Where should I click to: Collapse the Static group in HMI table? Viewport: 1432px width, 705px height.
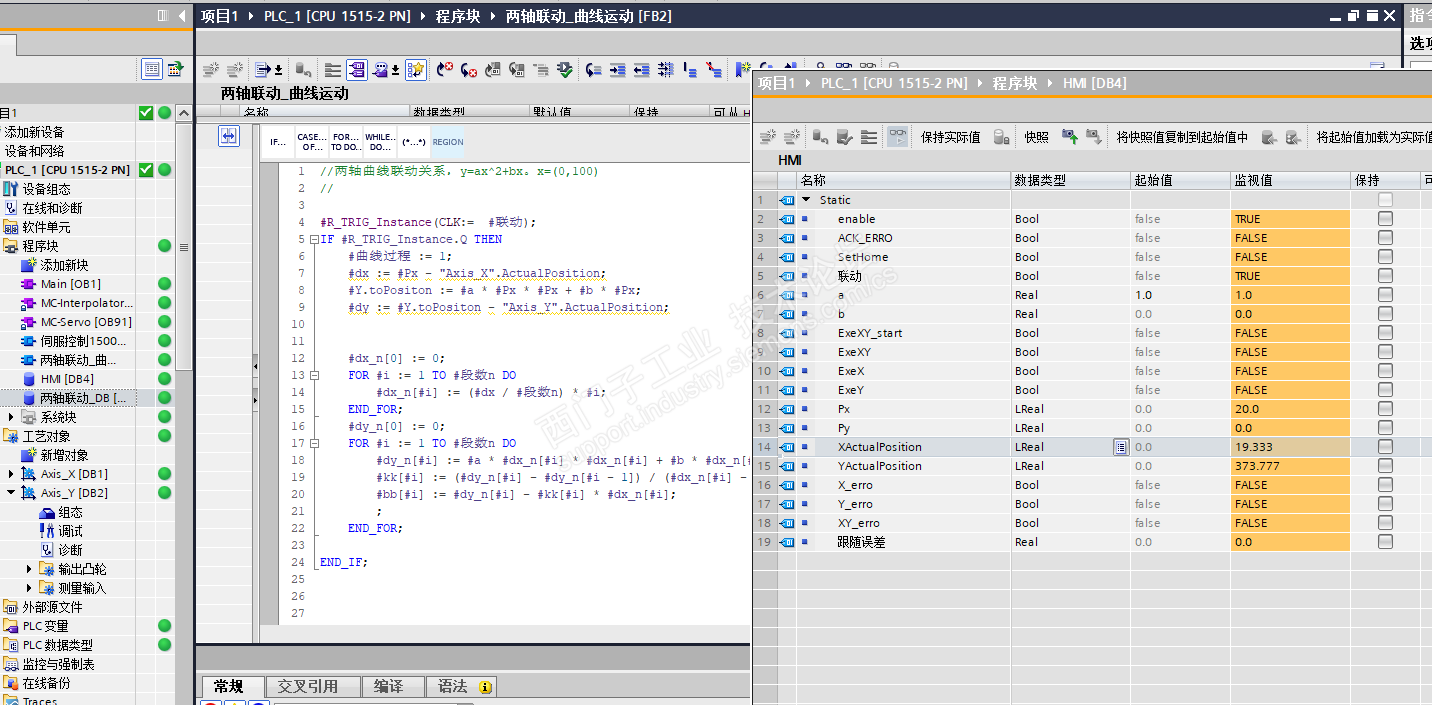click(x=806, y=200)
